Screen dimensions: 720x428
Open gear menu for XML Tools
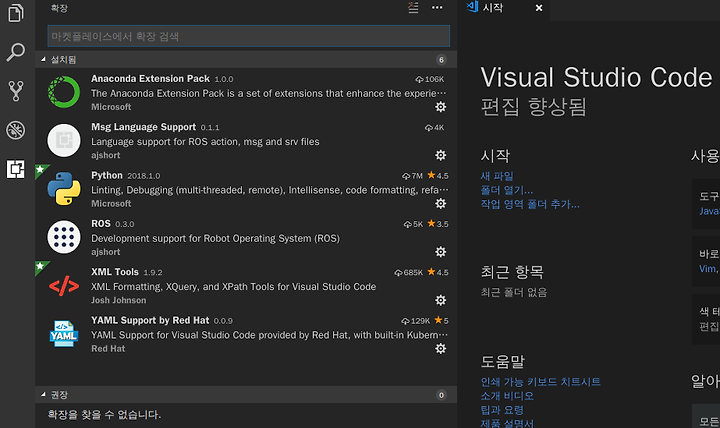click(440, 300)
